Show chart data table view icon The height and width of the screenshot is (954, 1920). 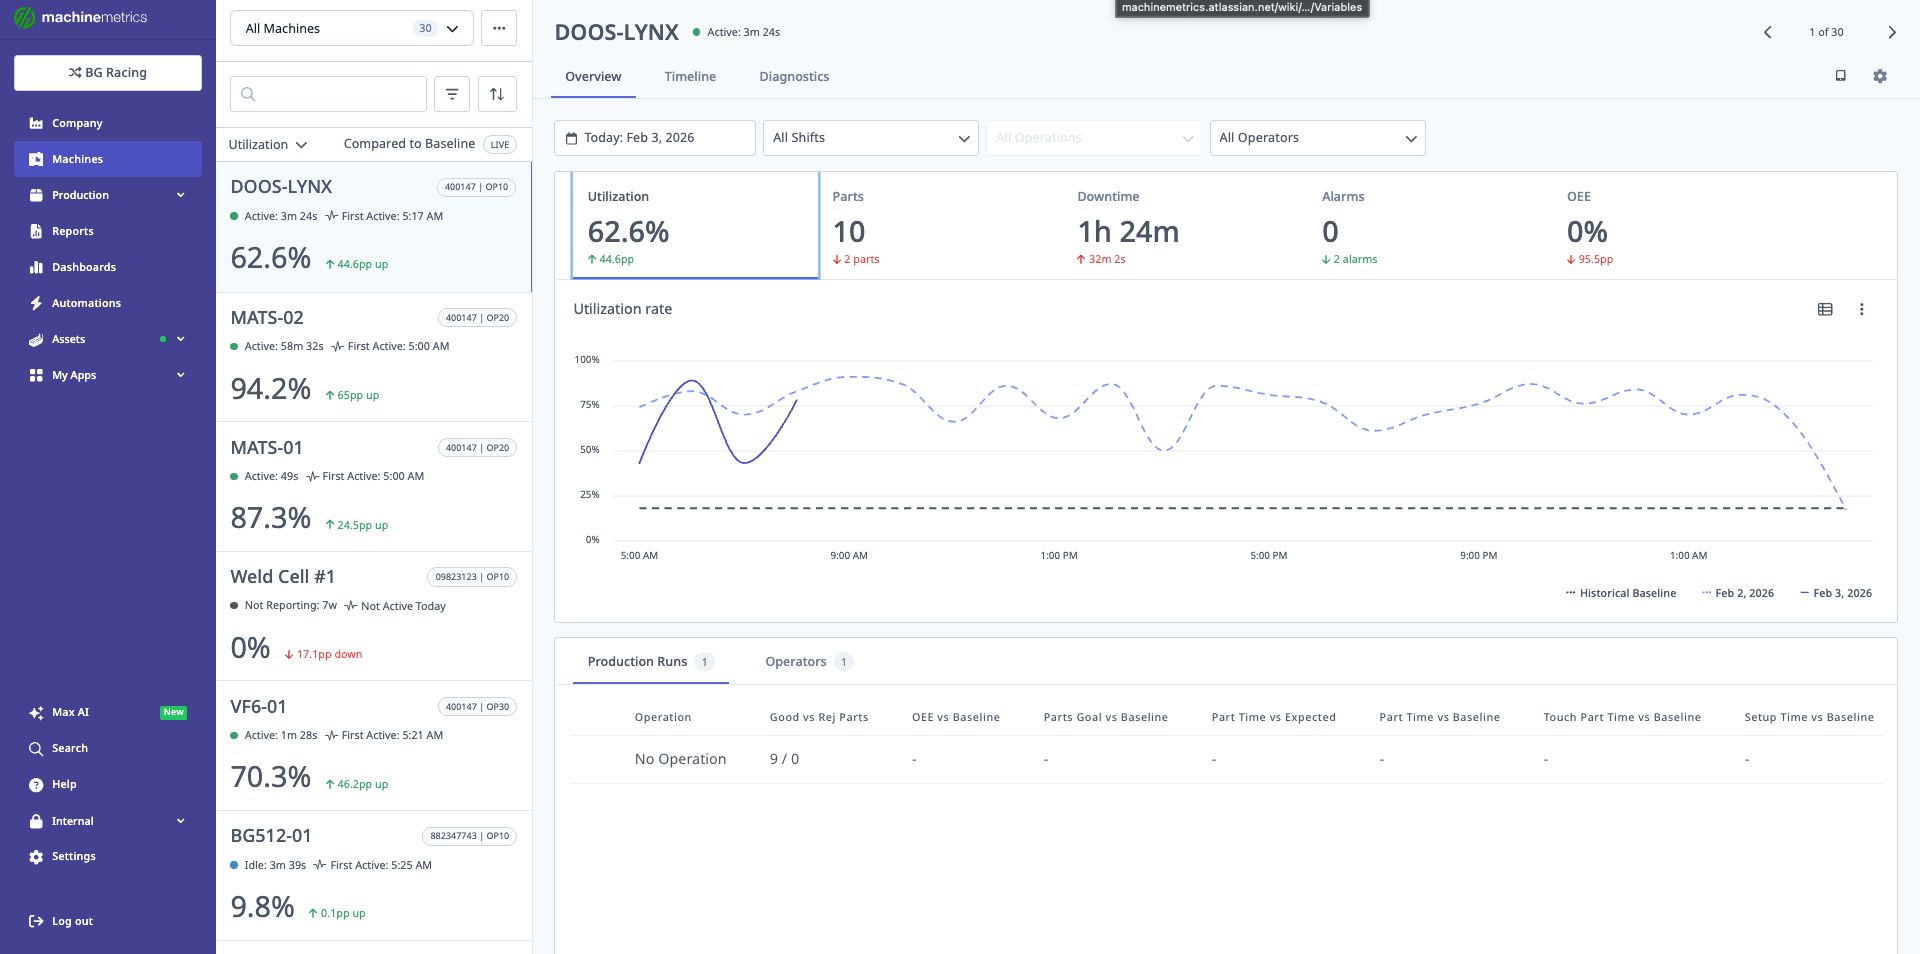1825,309
